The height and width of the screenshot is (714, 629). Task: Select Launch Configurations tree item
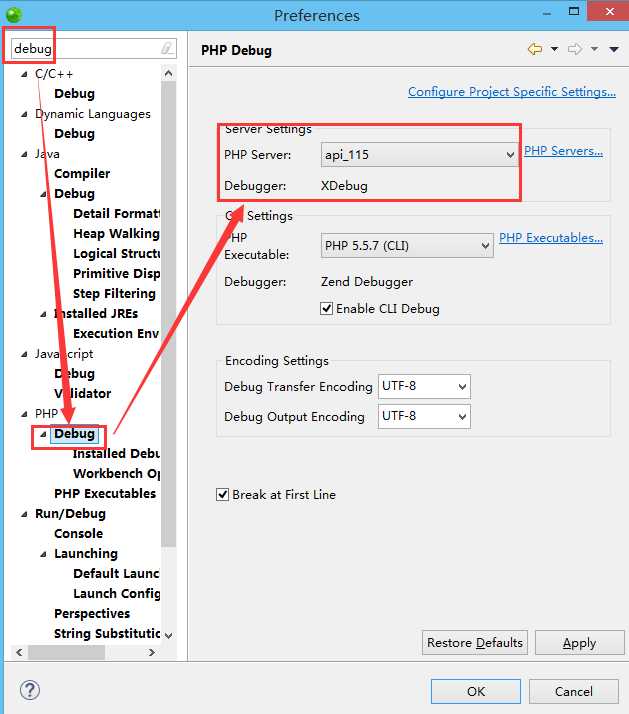117,594
